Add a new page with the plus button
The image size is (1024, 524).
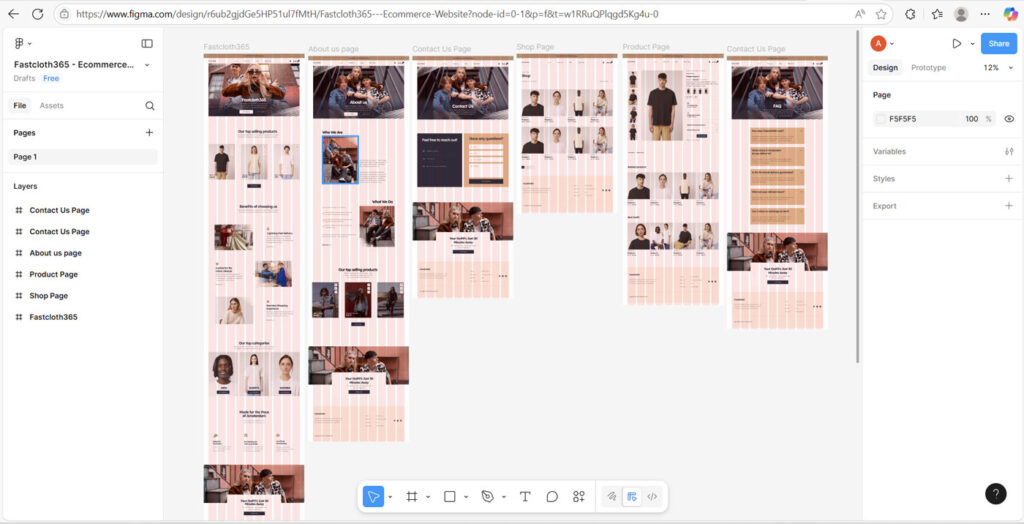coord(149,132)
